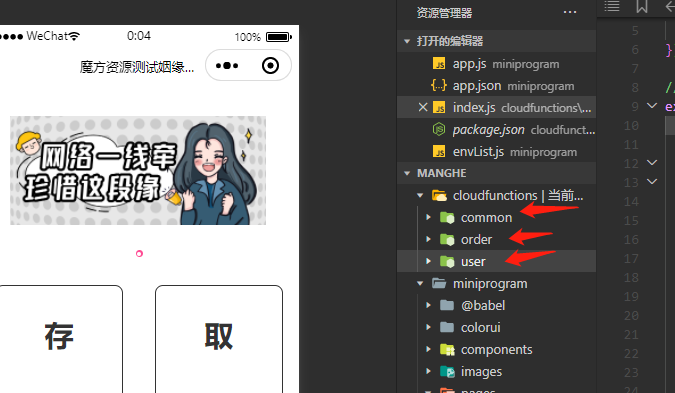The image size is (675, 393).
Task: Expand the @babel folder arrow
Action: [428, 305]
